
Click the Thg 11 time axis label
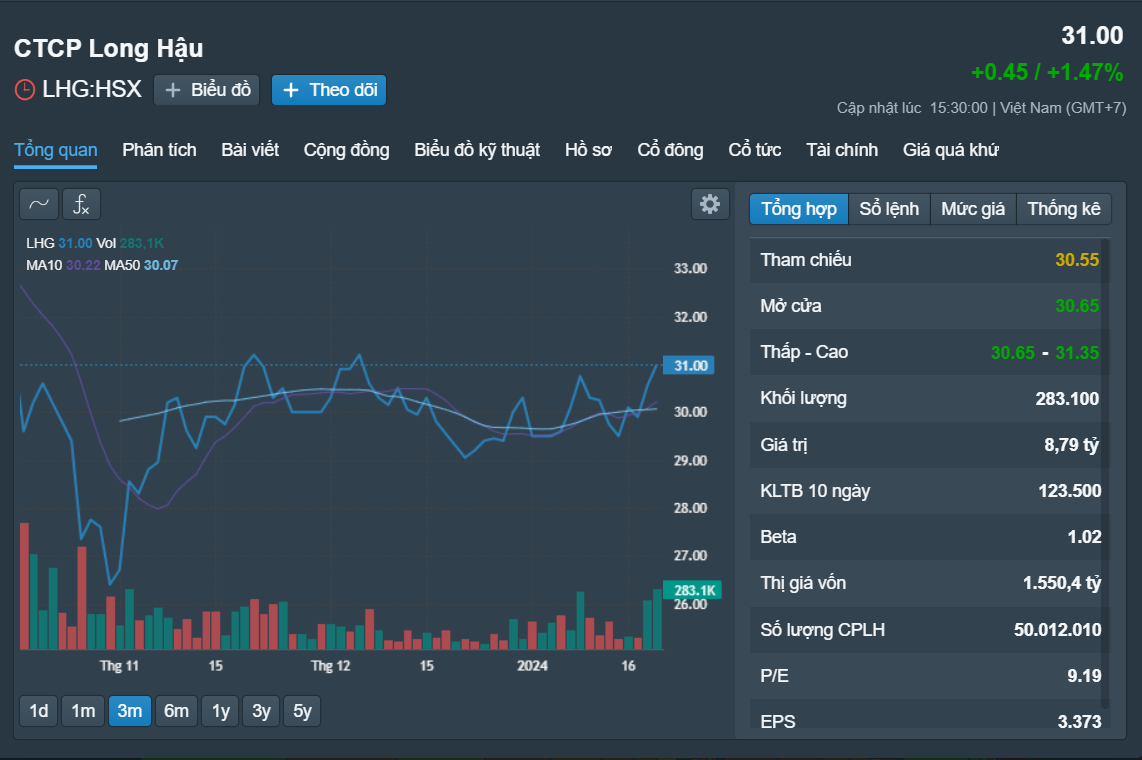click(119, 665)
